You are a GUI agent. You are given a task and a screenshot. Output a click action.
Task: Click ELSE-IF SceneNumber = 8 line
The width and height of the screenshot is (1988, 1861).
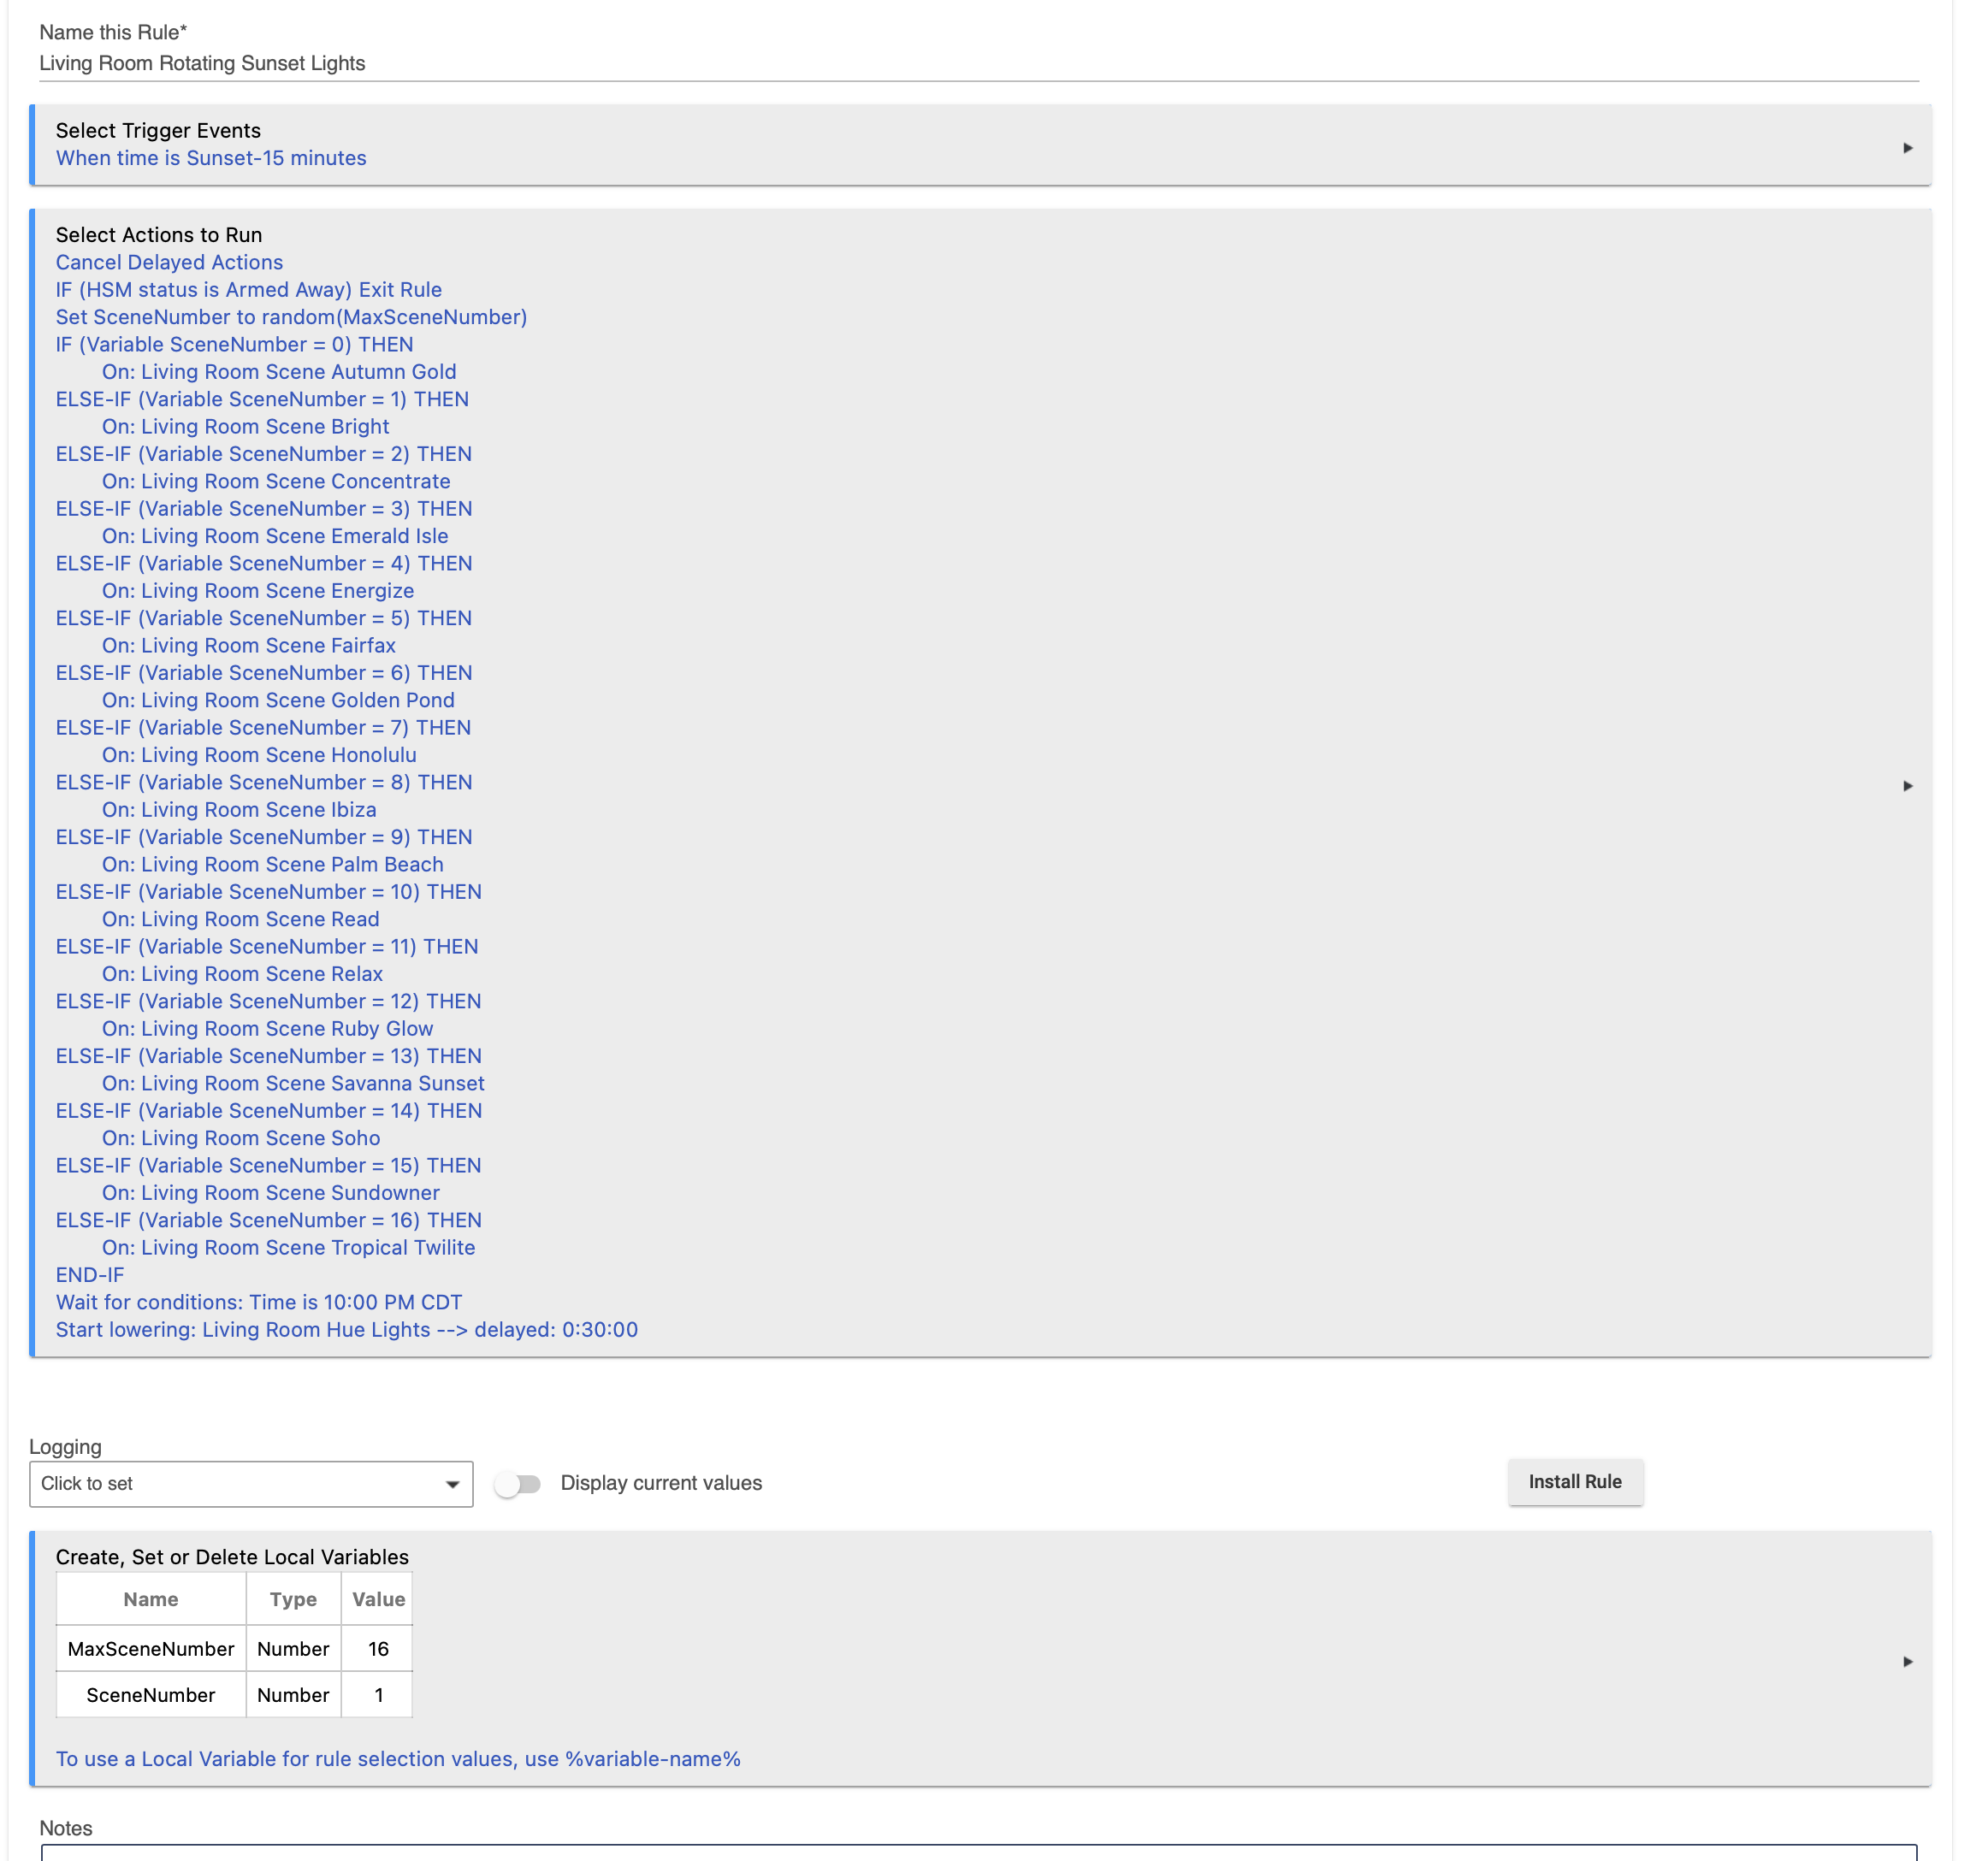click(264, 782)
